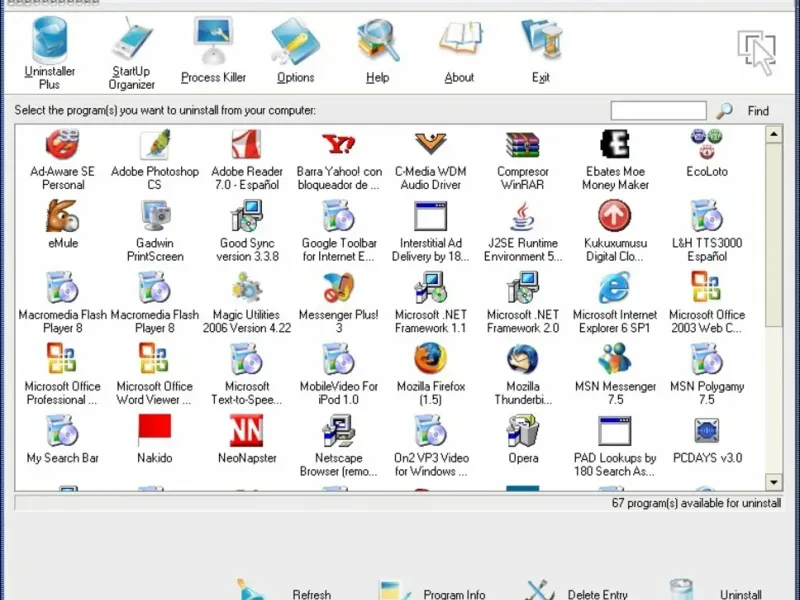
Task: Select My Search Bar
Action: (63, 439)
